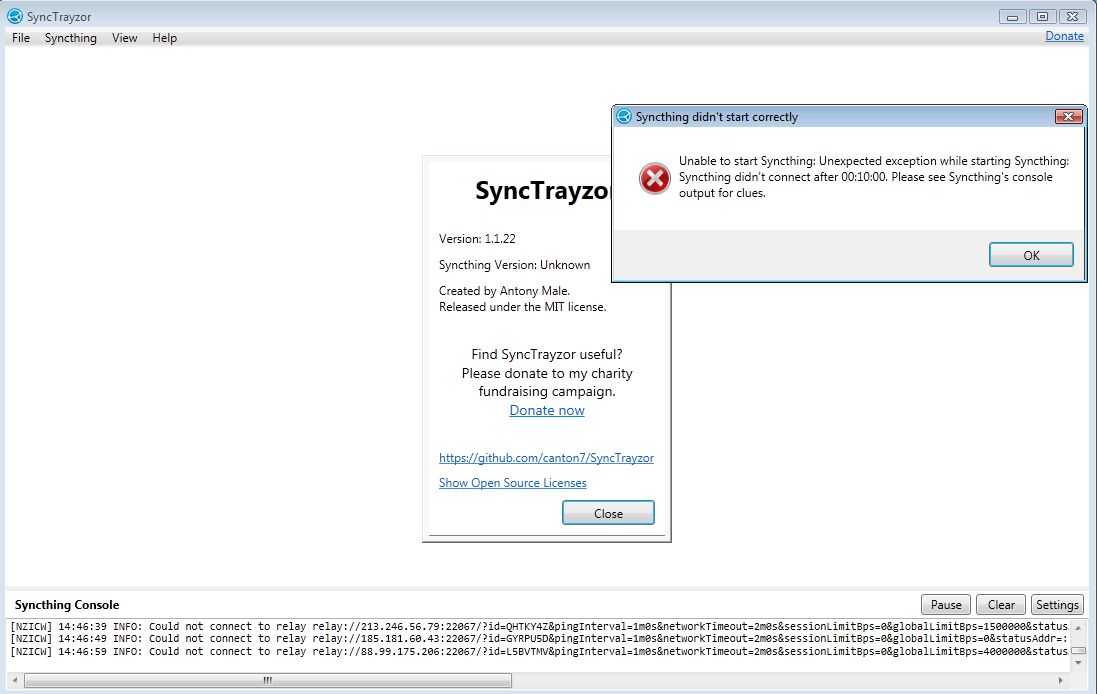This screenshot has width=1097, height=694.
Task: Click the red error cross icon
Action: [653, 179]
